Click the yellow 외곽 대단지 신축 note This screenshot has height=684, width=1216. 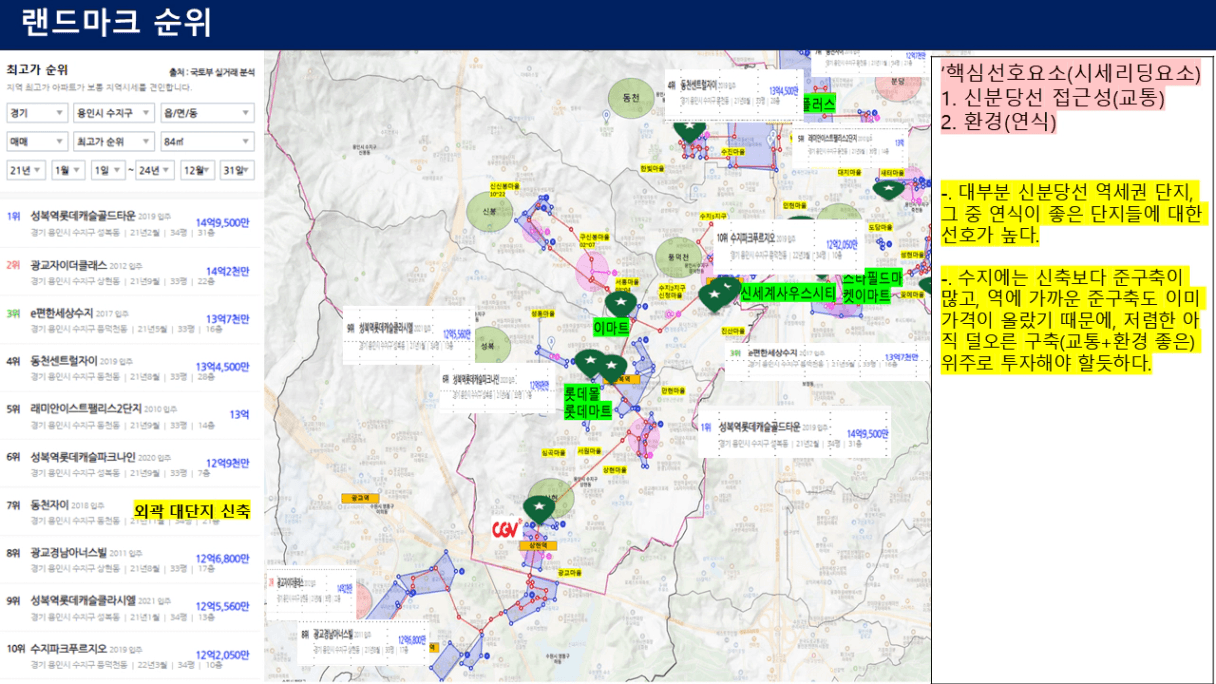coord(191,511)
